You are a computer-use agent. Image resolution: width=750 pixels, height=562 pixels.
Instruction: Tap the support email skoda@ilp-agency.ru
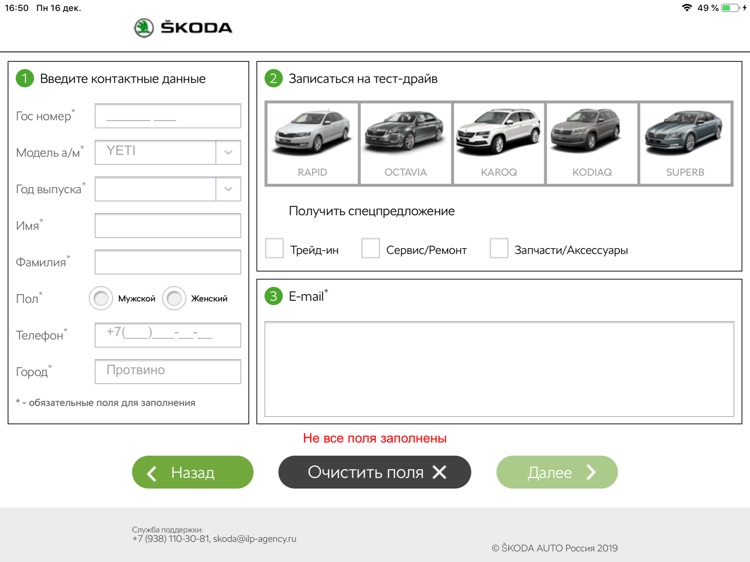pyautogui.click(x=254, y=539)
